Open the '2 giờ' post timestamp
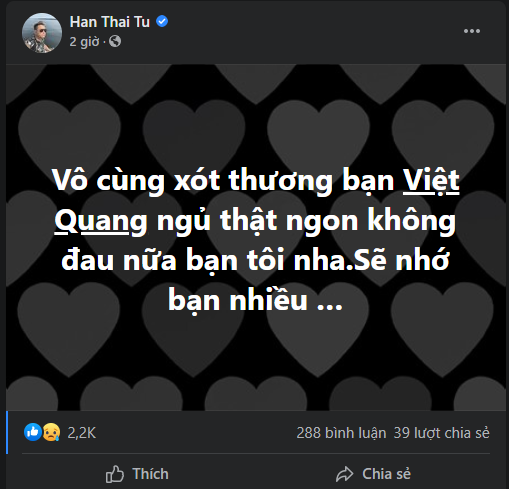This screenshot has width=509, height=489. 84,42
